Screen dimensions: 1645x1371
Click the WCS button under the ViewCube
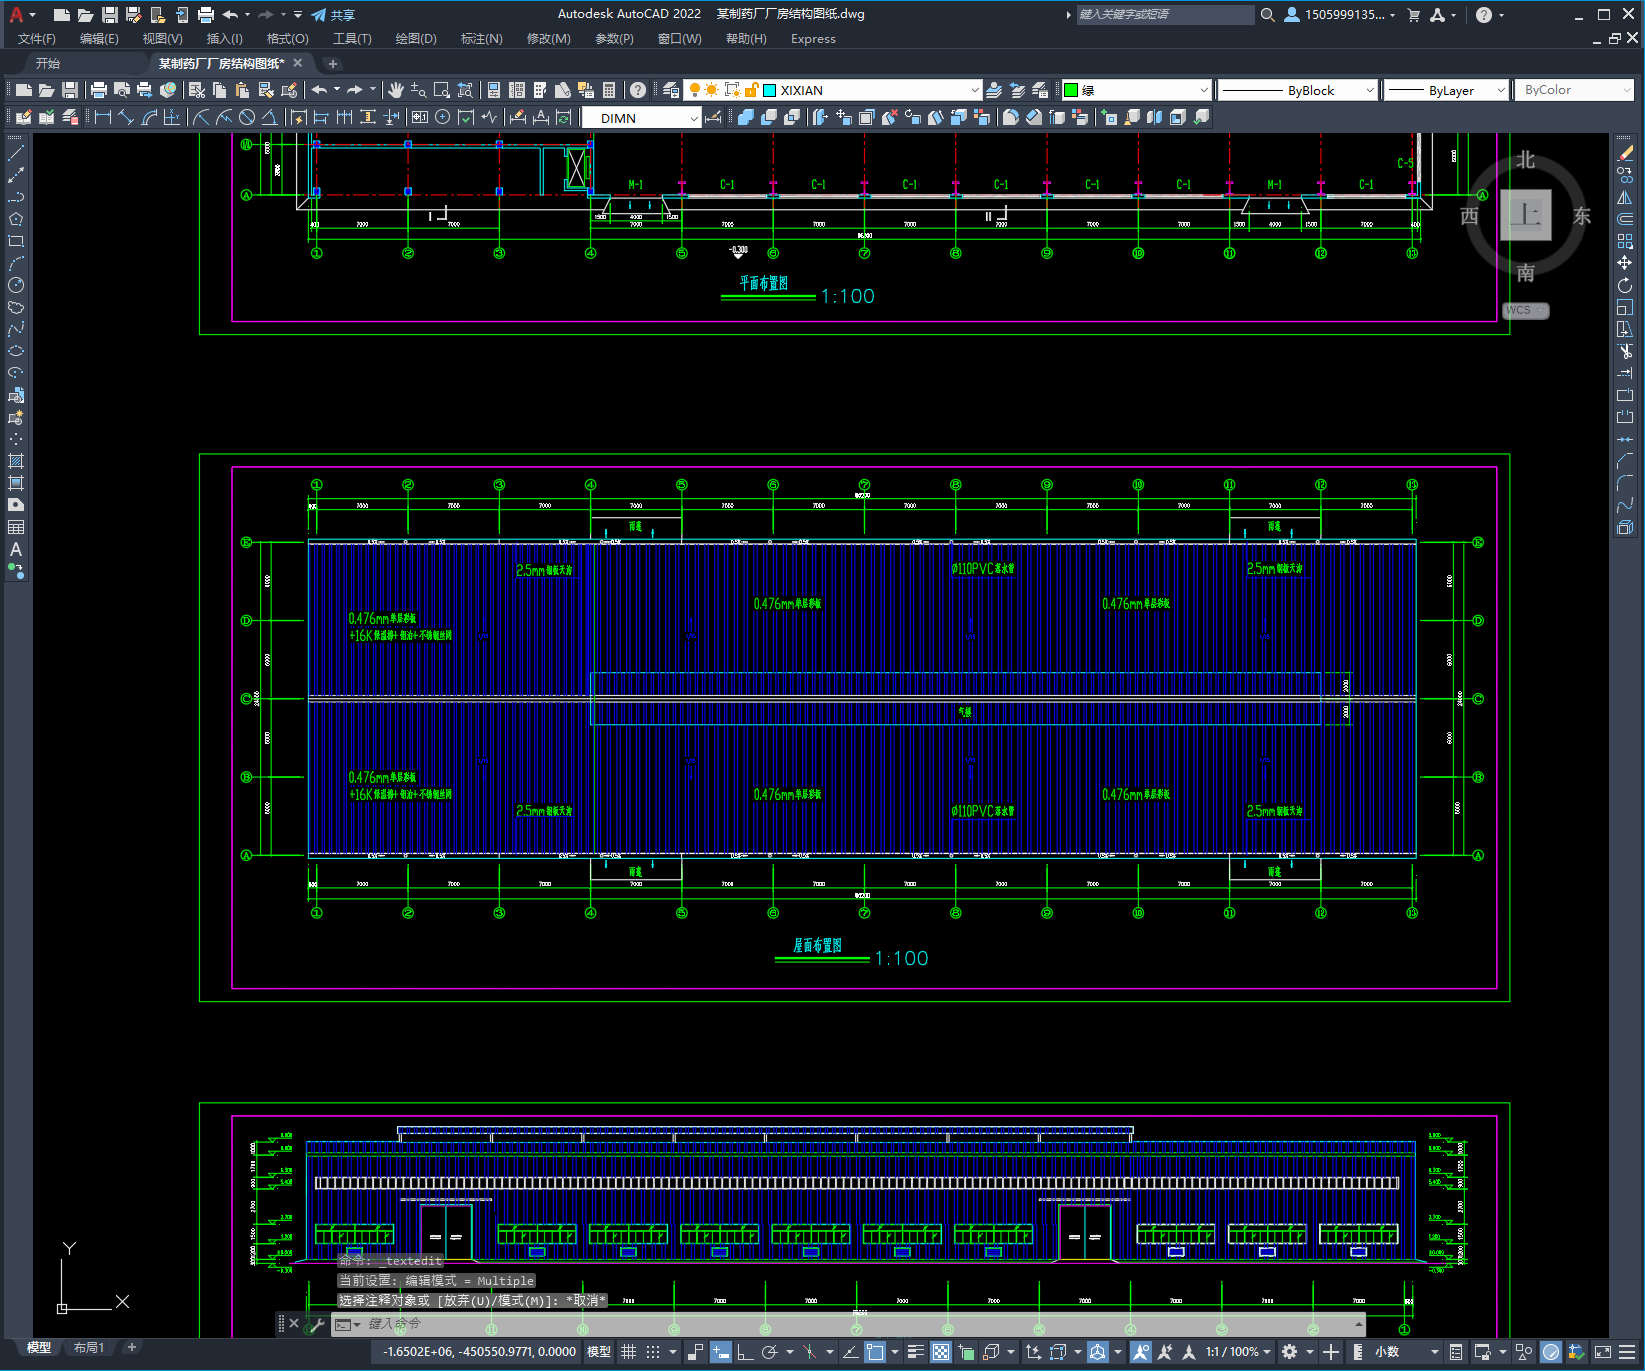click(x=1525, y=310)
